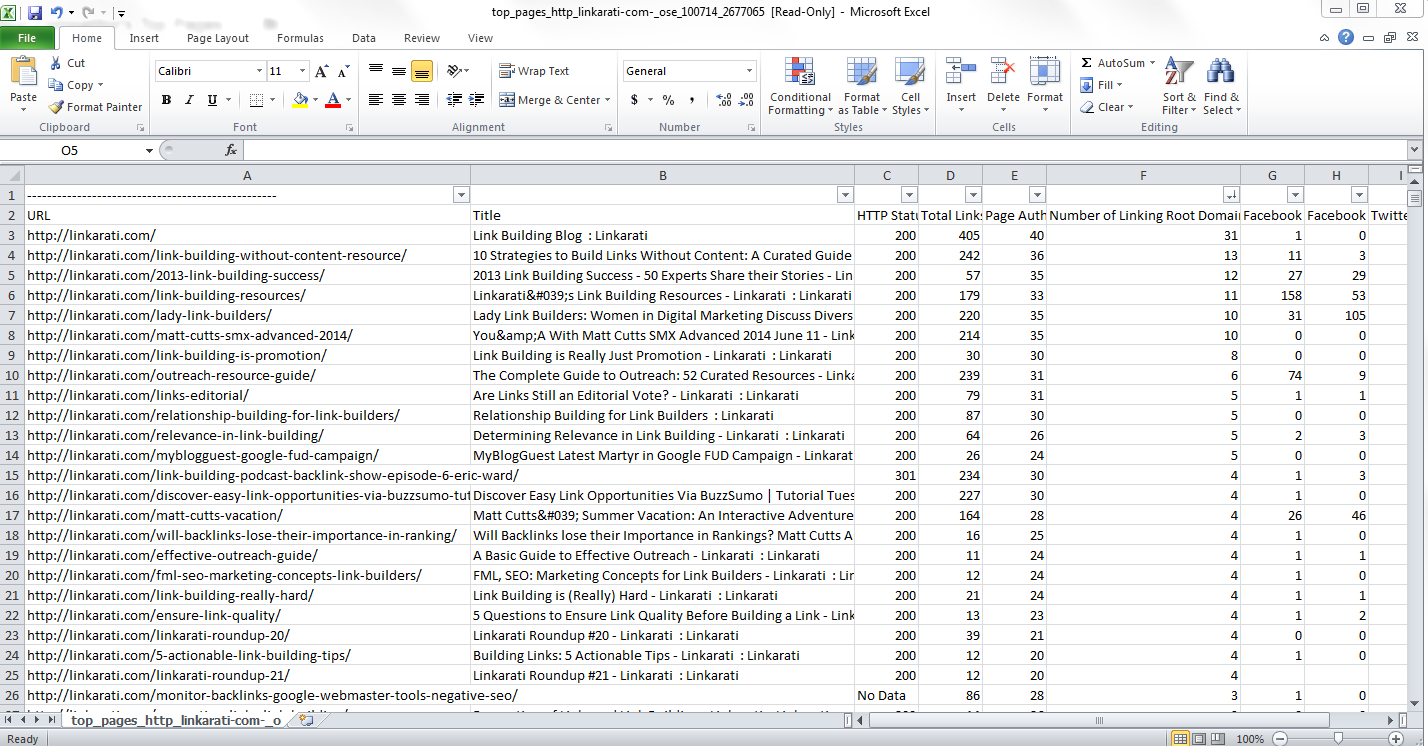Increase font size with Grow Font icon
Image resolution: width=1428 pixels, height=746 pixels.
[322, 71]
